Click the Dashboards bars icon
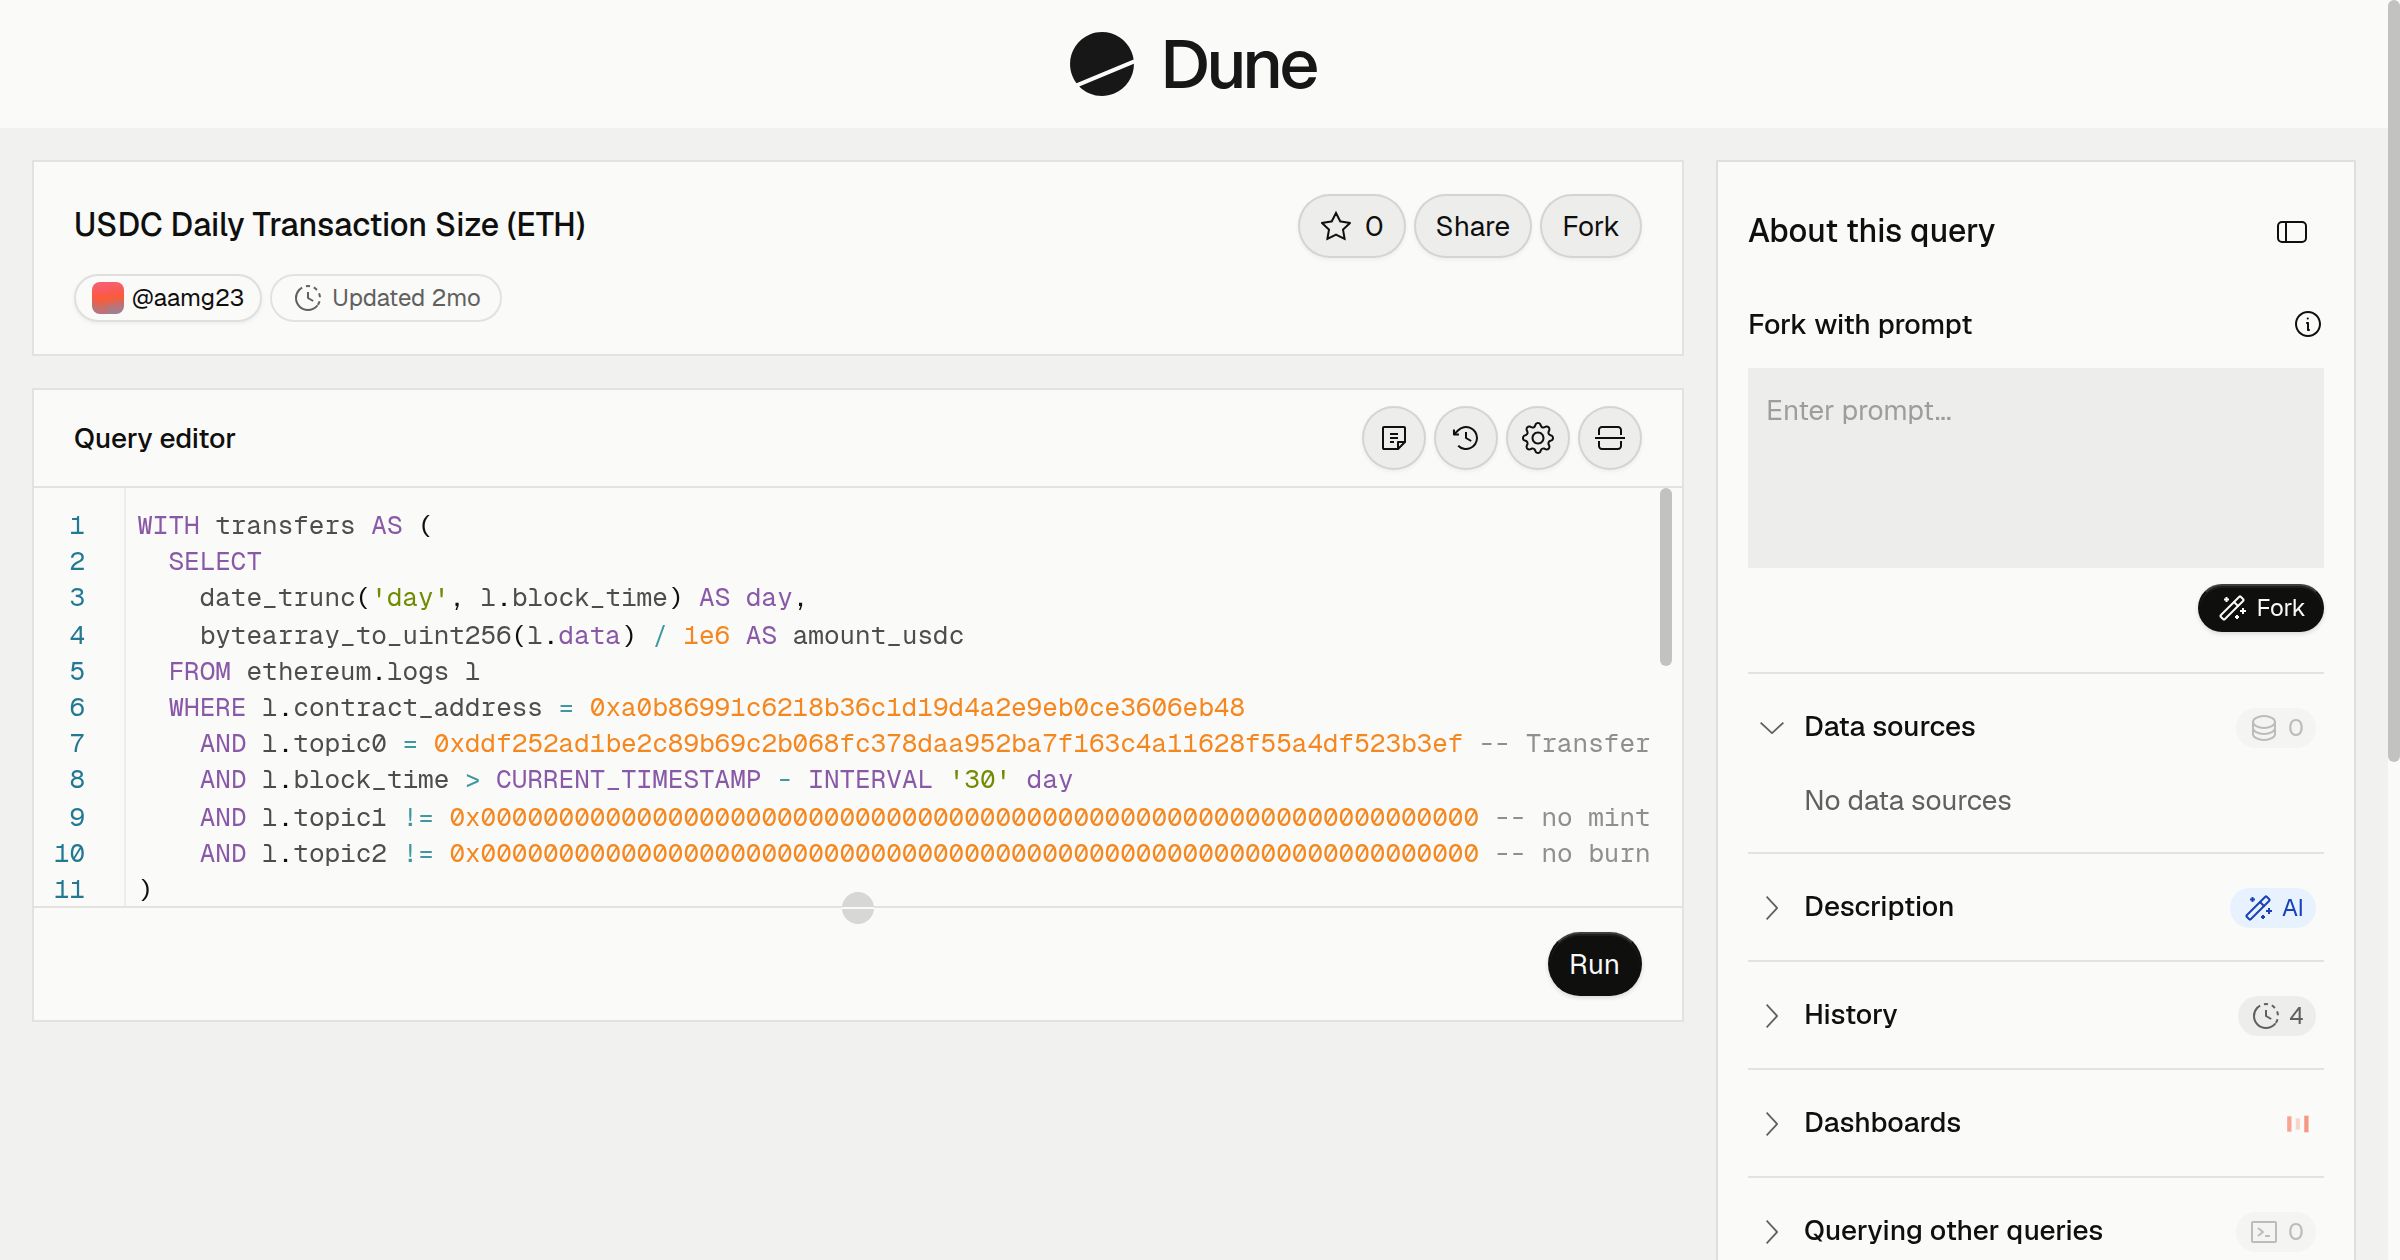Screen dimensions: 2400x1260 (x=2297, y=1124)
